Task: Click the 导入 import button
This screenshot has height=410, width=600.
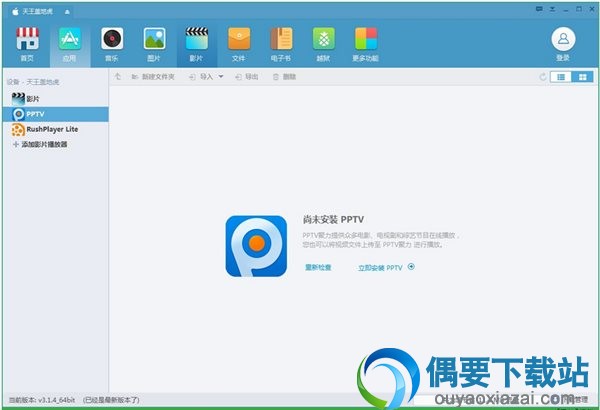Action: pos(201,77)
